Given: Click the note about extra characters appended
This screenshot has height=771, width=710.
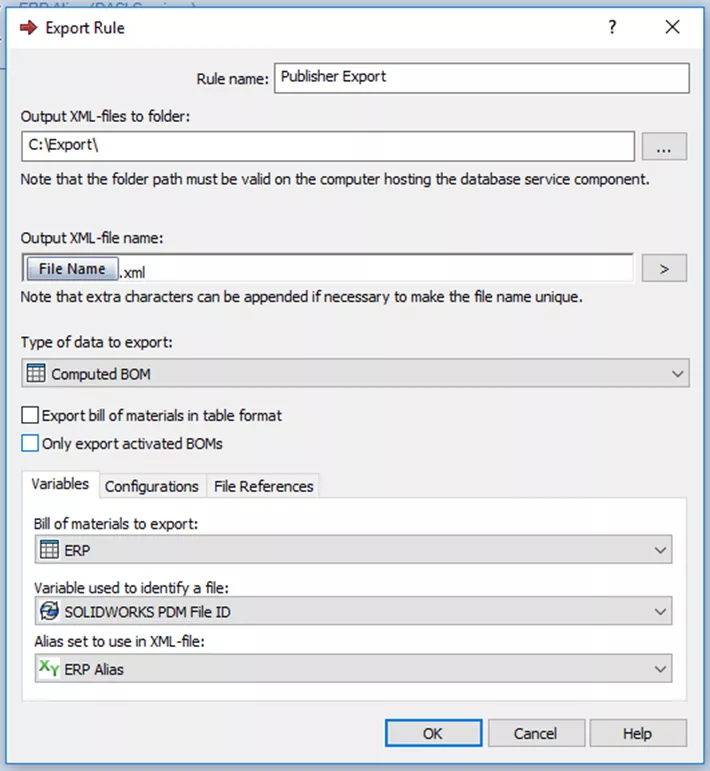Looking at the screenshot, I should tap(301, 297).
